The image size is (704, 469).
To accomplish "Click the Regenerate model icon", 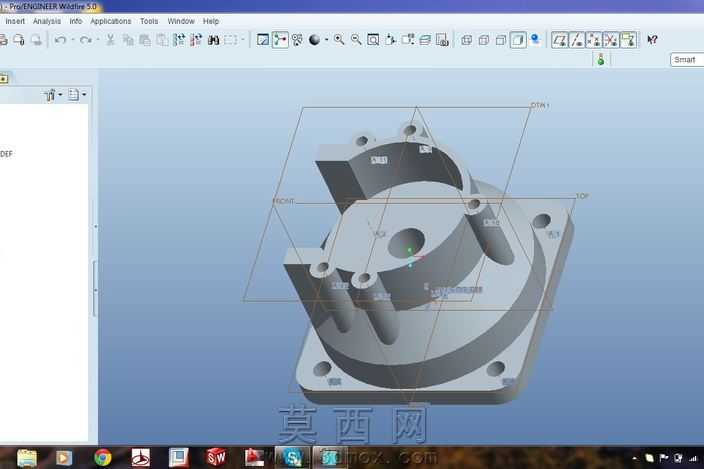I will pos(179,40).
